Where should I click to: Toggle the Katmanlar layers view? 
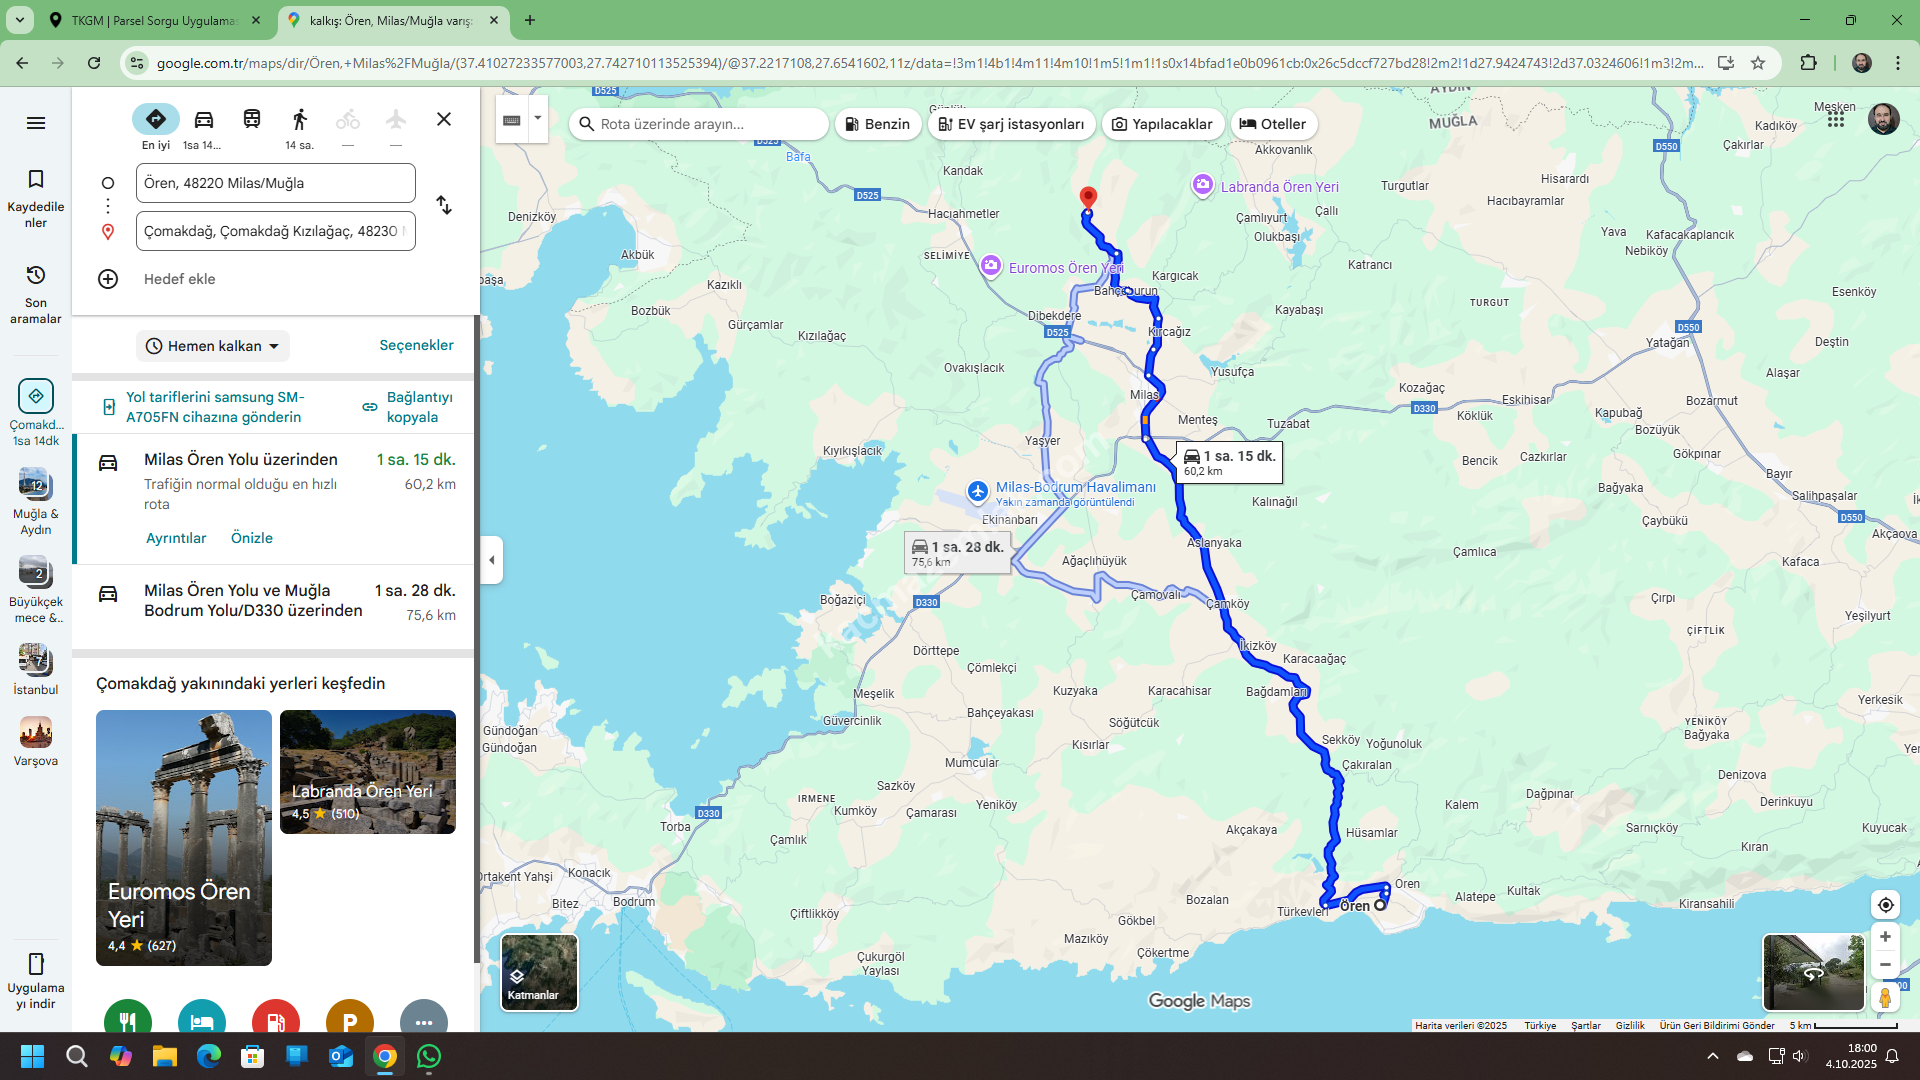coord(539,973)
